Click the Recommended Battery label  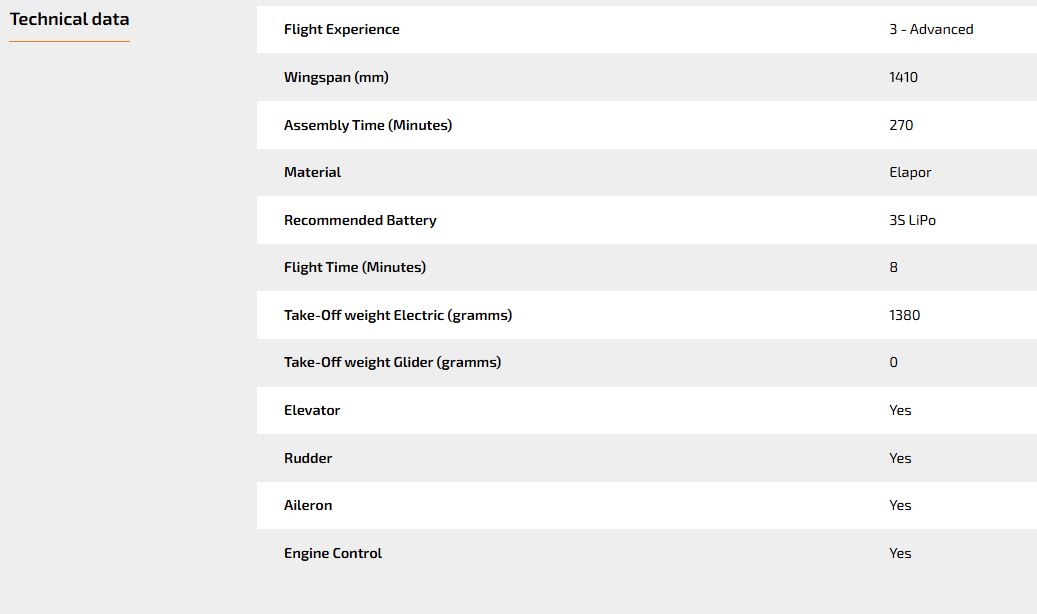360,220
